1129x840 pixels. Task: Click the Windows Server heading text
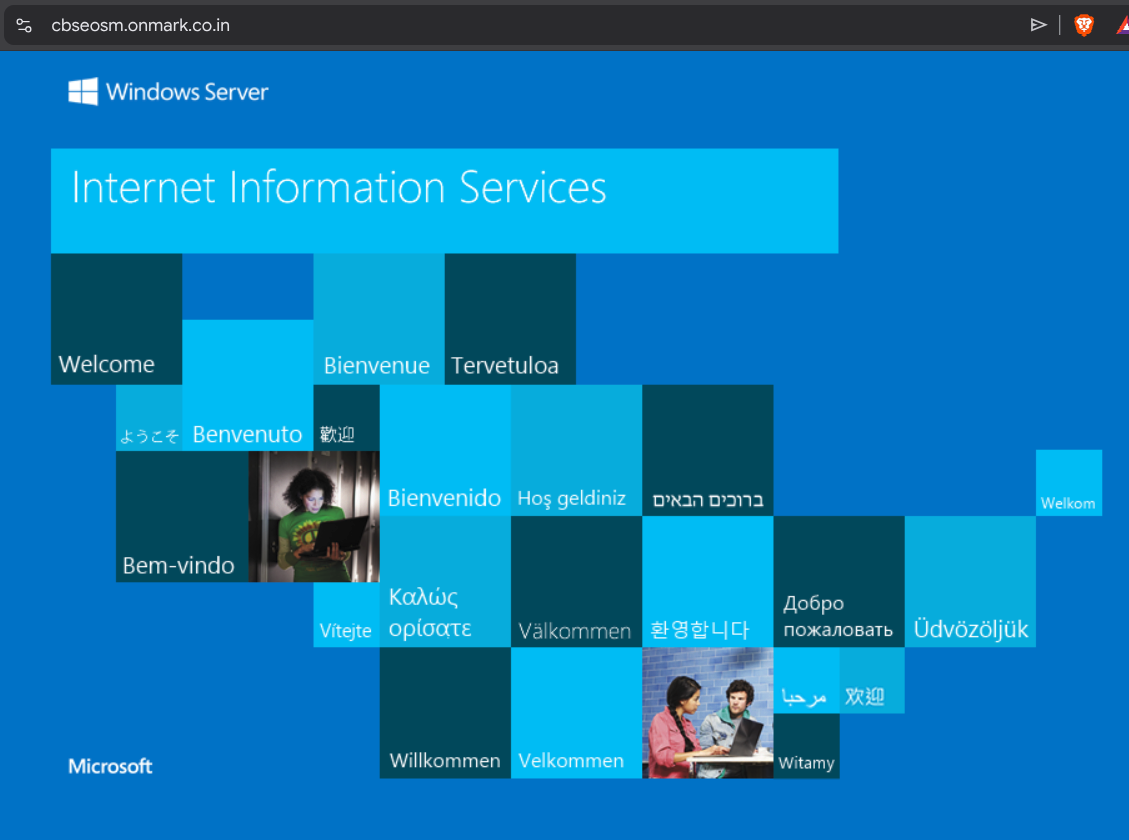tap(187, 91)
